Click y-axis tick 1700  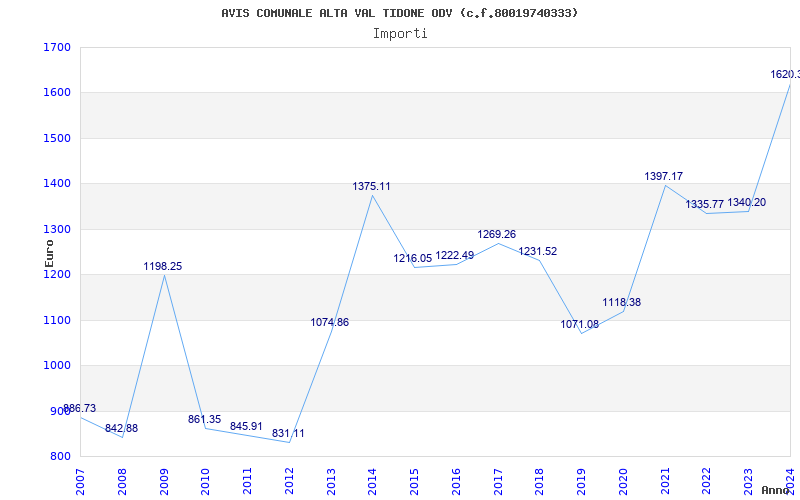[57, 47]
